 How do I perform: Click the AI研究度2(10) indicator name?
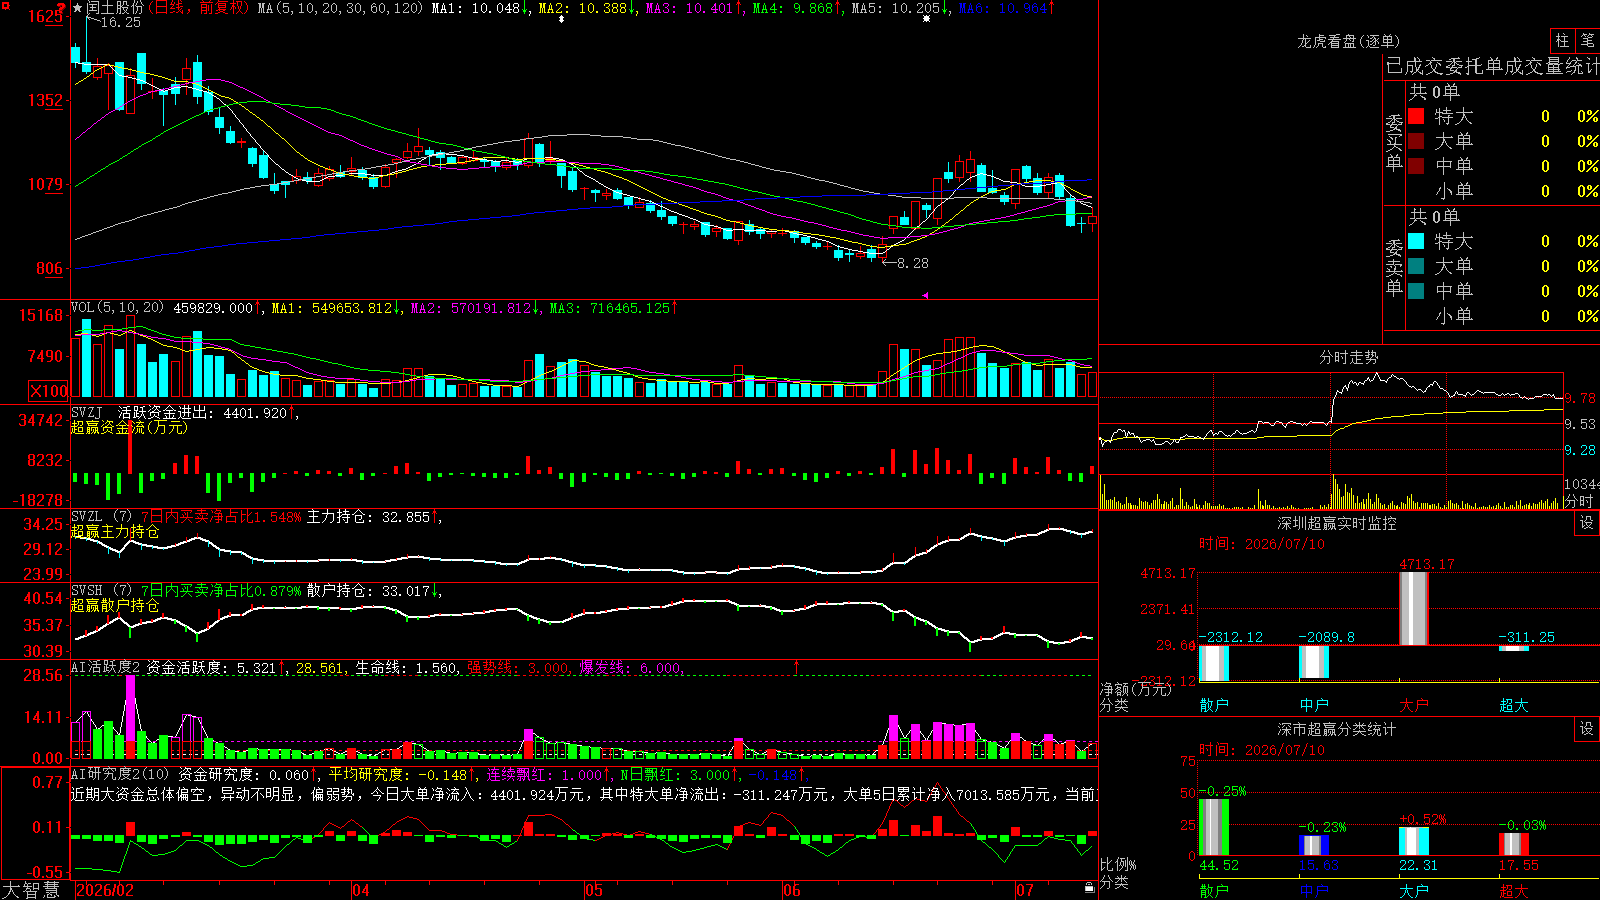pyautogui.click(x=120, y=774)
